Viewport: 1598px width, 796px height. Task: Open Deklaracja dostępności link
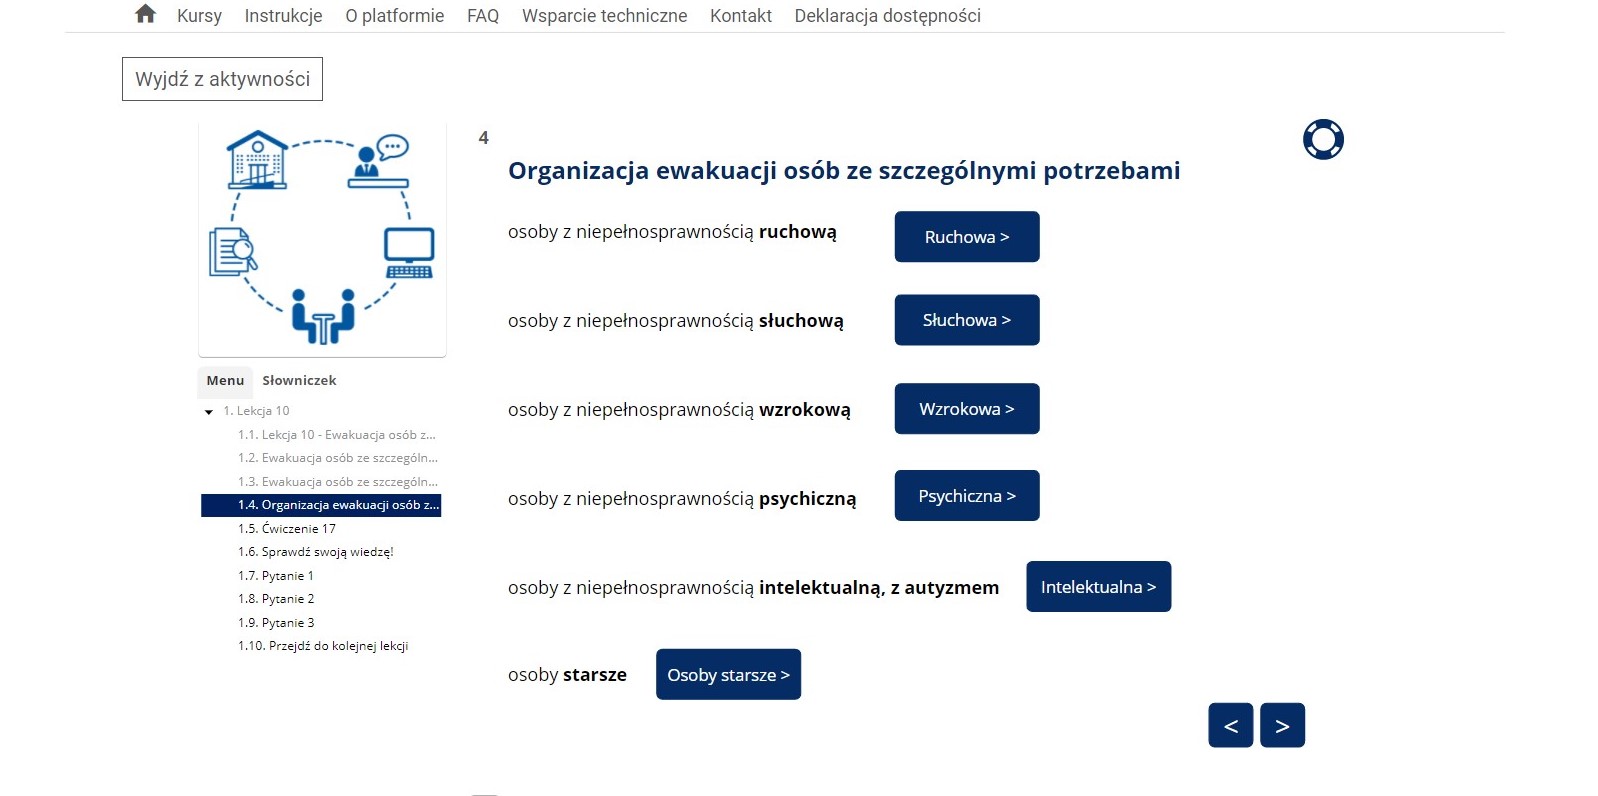887,16
